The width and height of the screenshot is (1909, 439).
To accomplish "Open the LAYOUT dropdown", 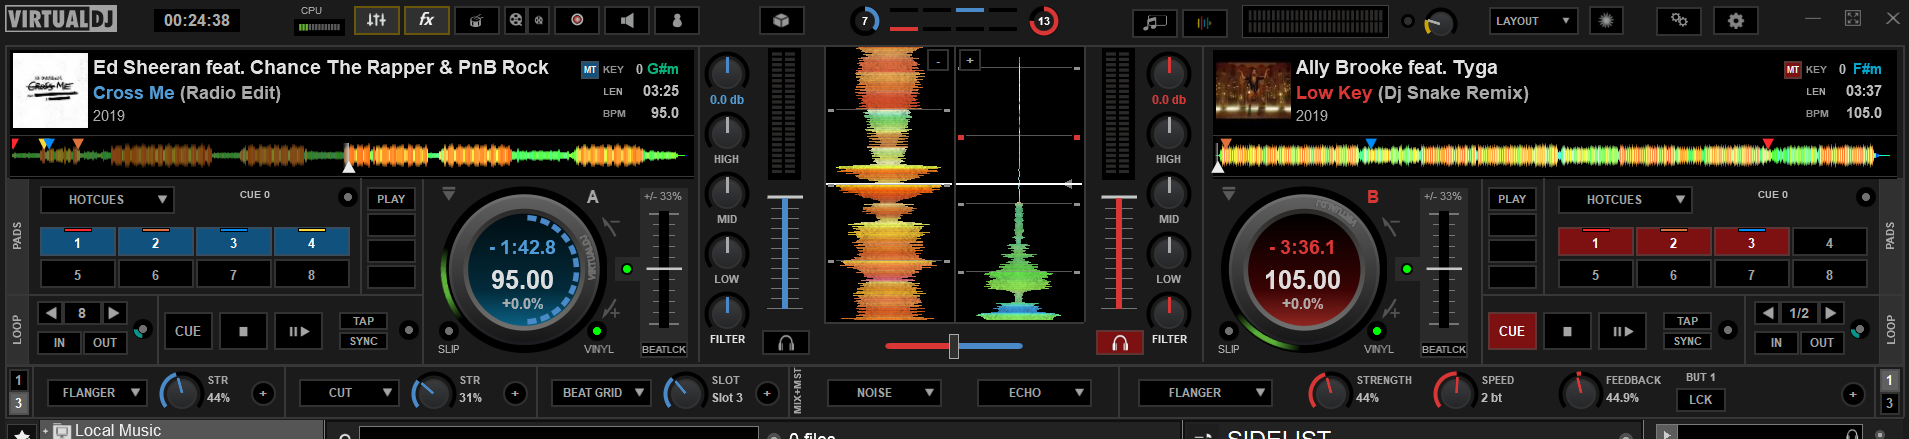I will pos(1533,21).
